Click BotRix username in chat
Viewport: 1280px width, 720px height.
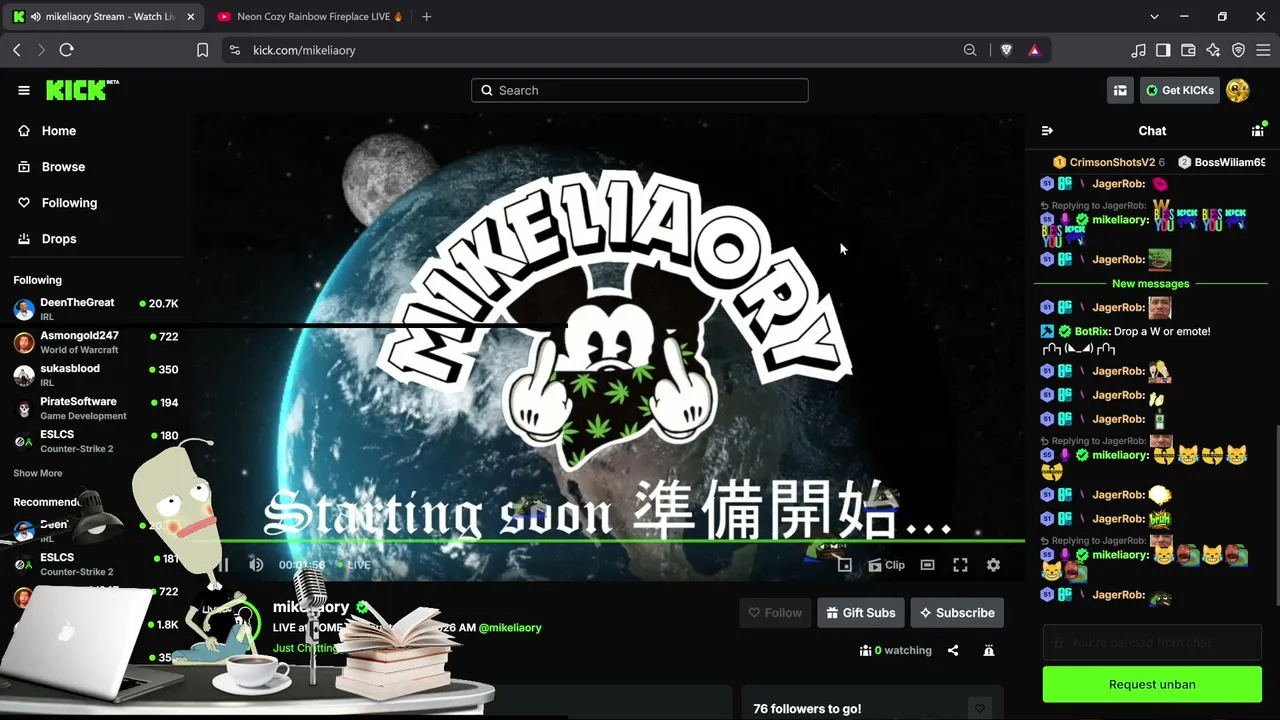pos(1092,331)
